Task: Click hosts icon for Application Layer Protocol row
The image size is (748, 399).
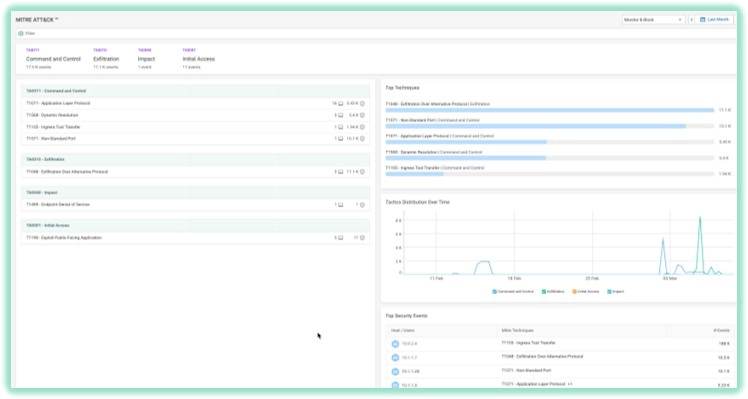Action: point(341,104)
